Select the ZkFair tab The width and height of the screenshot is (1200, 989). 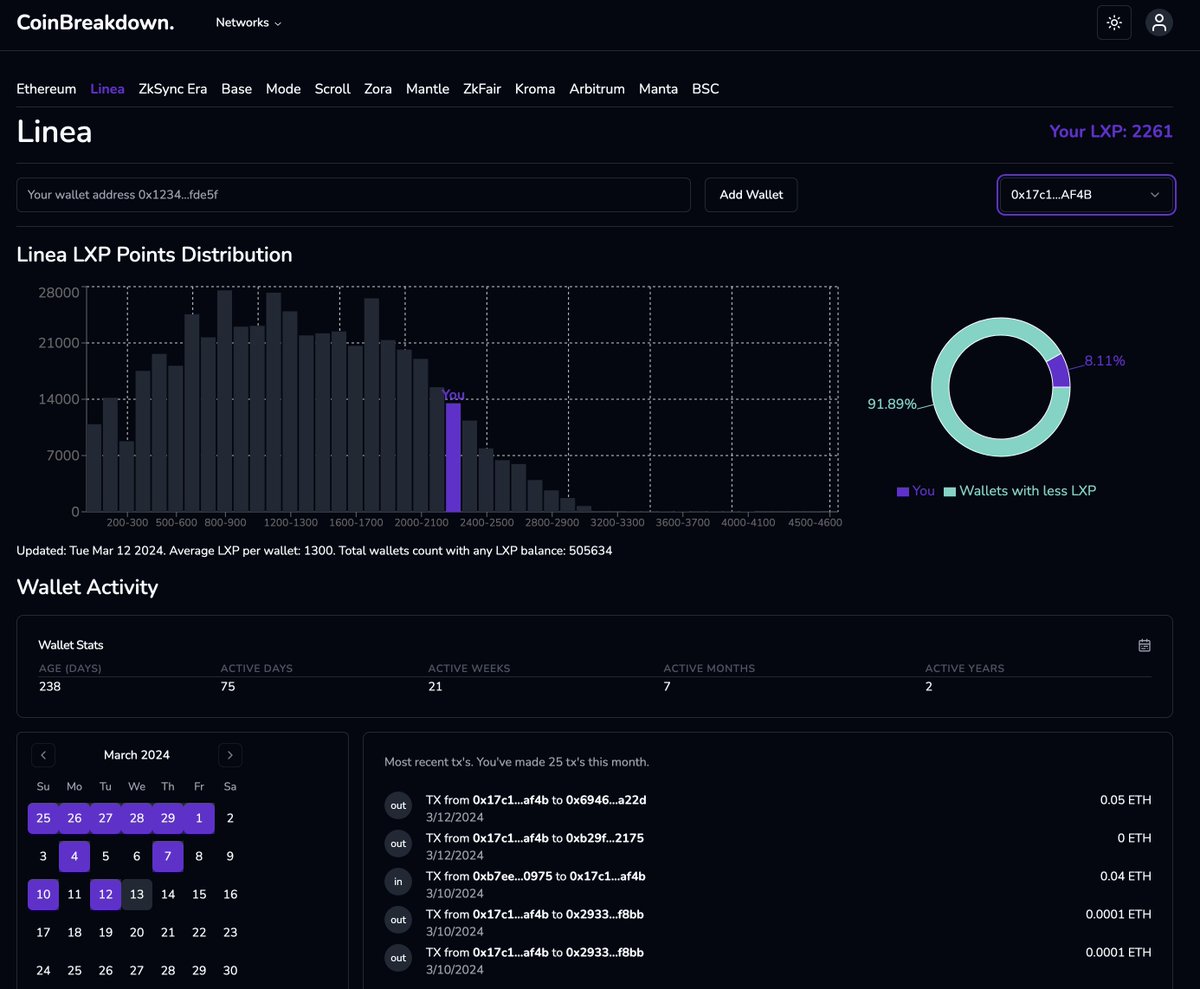[x=482, y=89]
